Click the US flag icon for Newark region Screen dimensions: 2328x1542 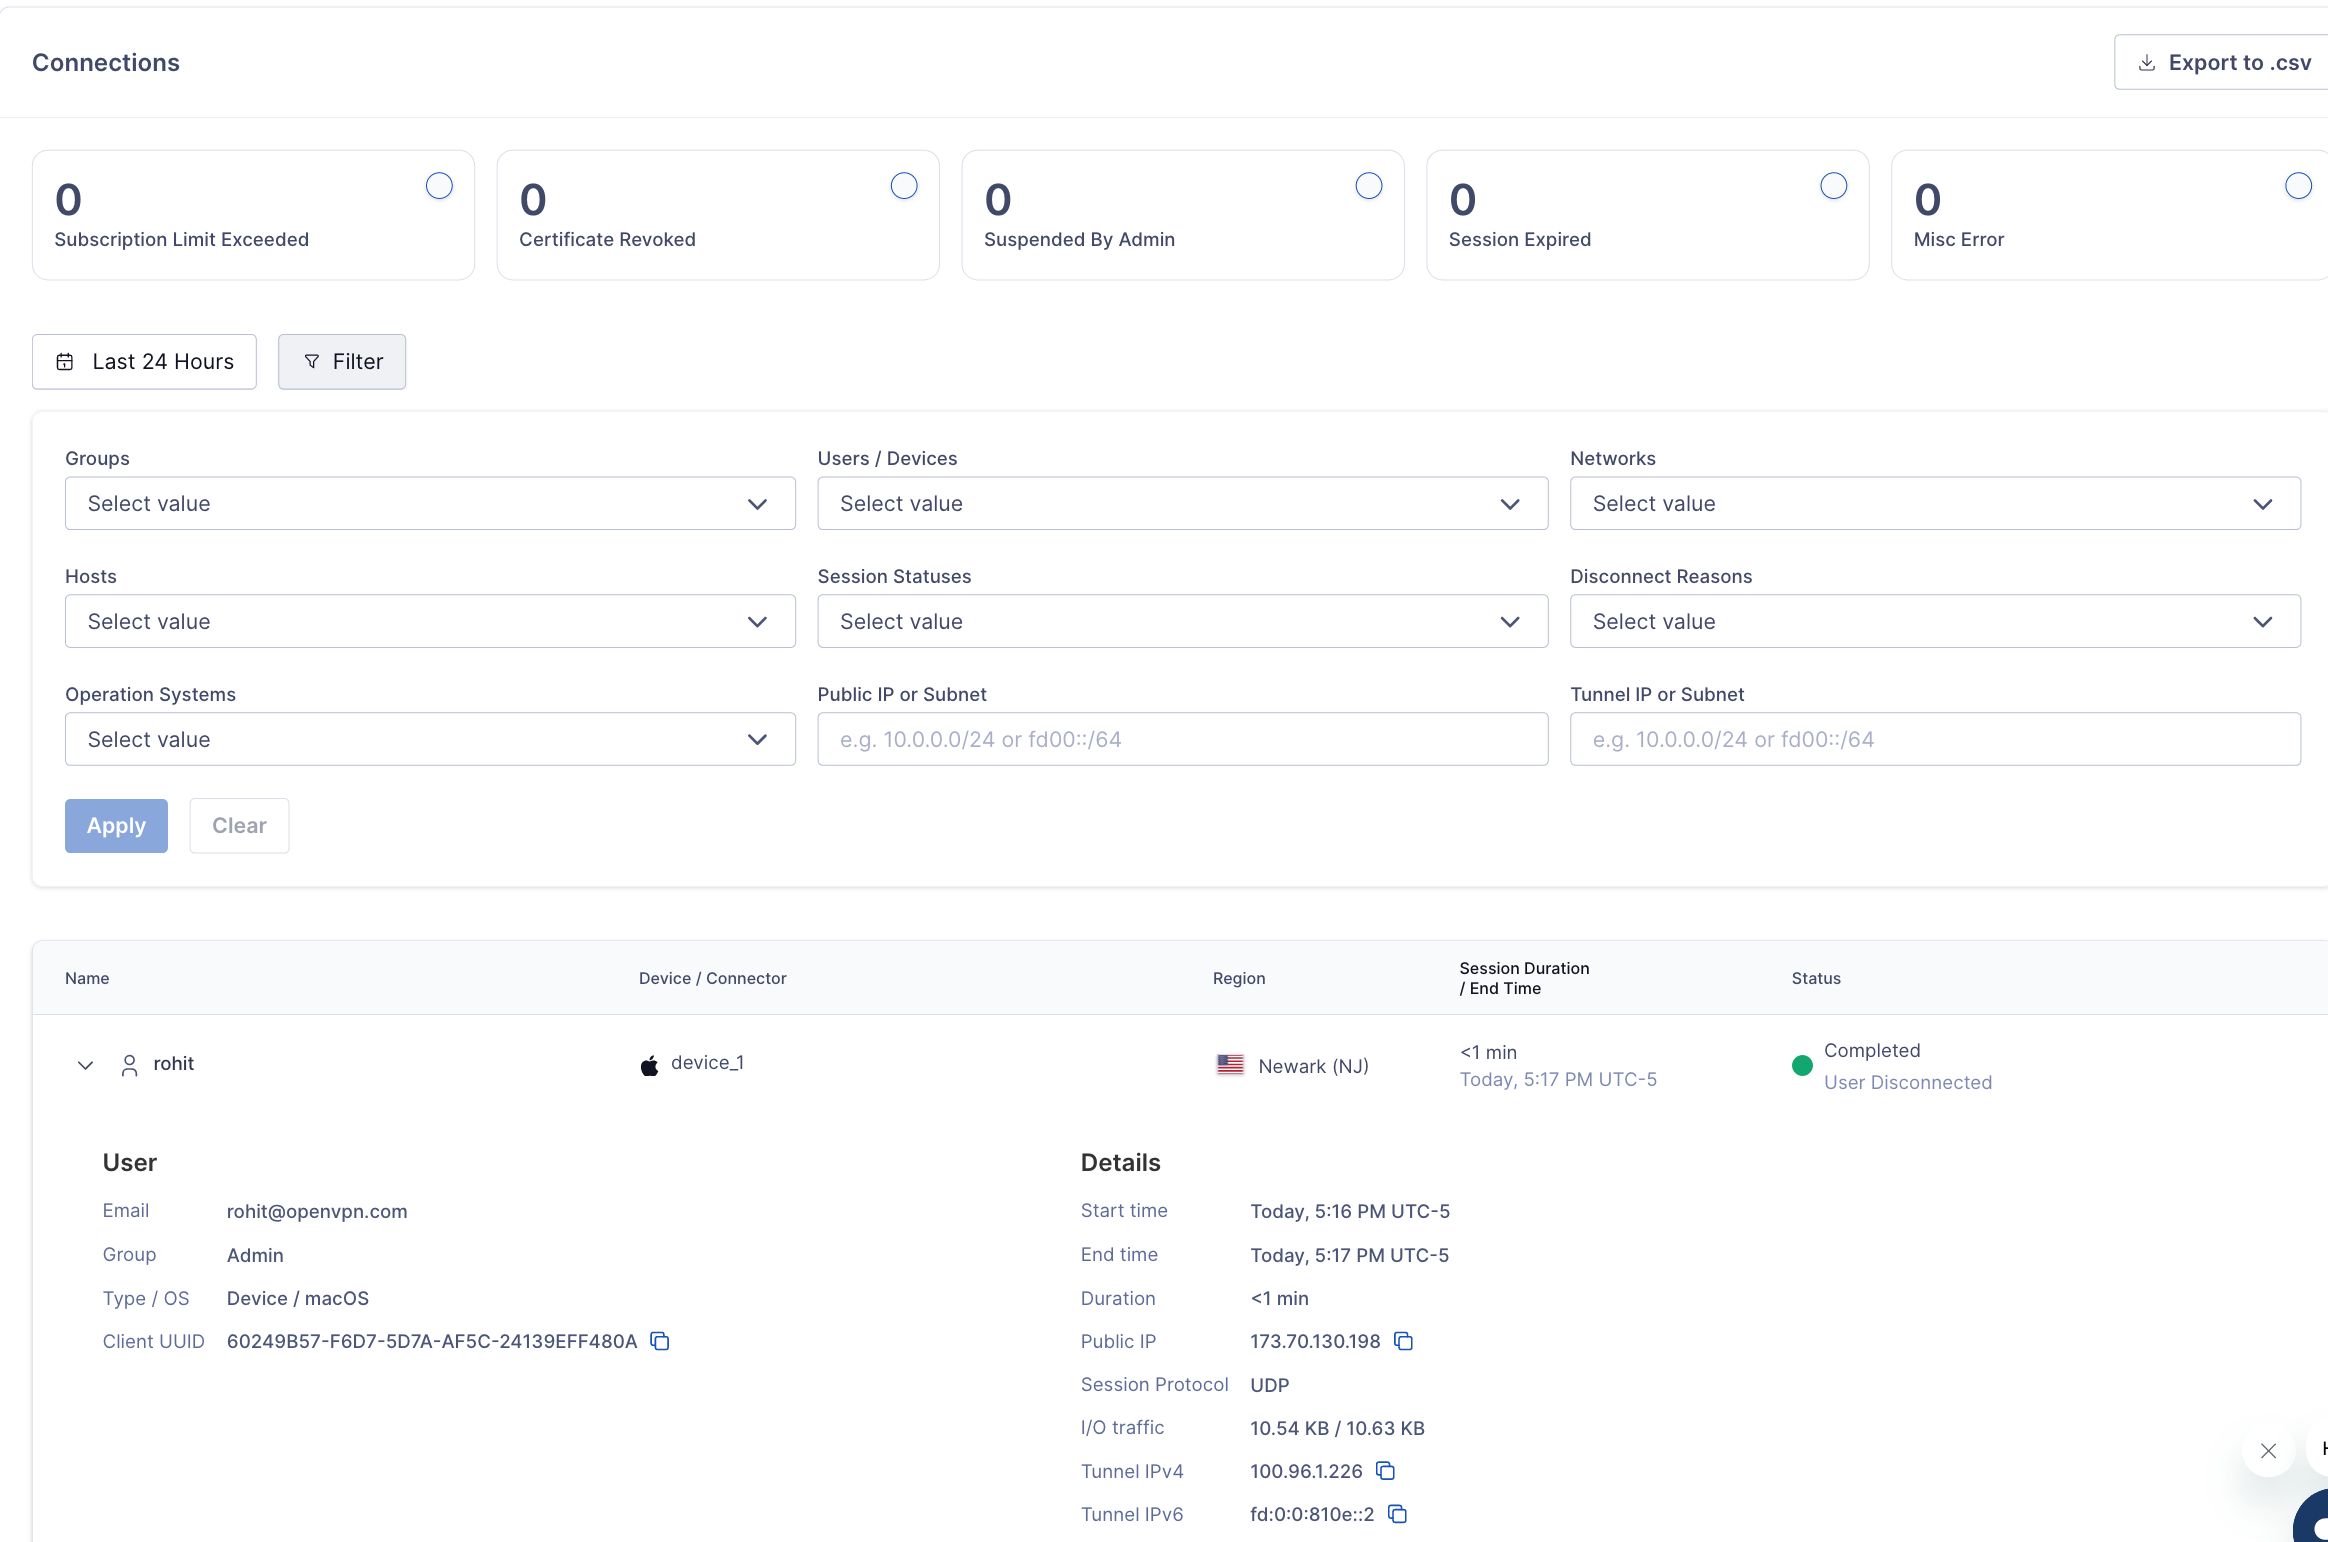pos(1231,1064)
